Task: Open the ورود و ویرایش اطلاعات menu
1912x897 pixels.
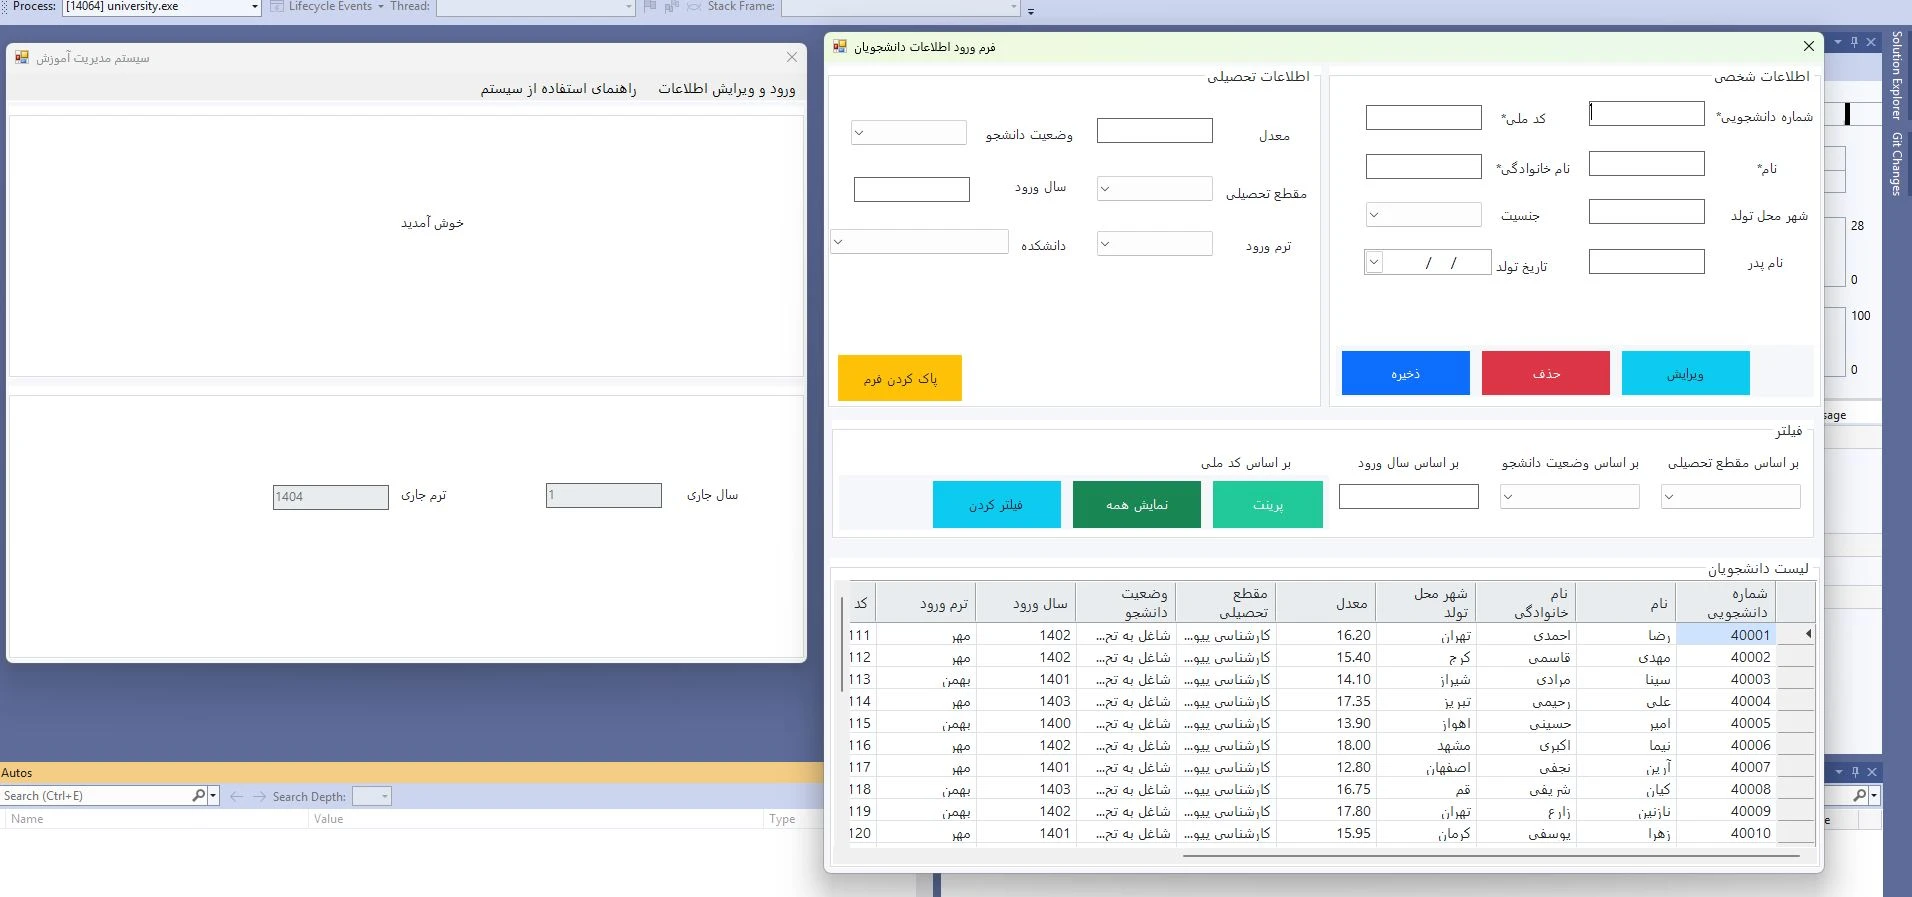Action: pos(726,89)
